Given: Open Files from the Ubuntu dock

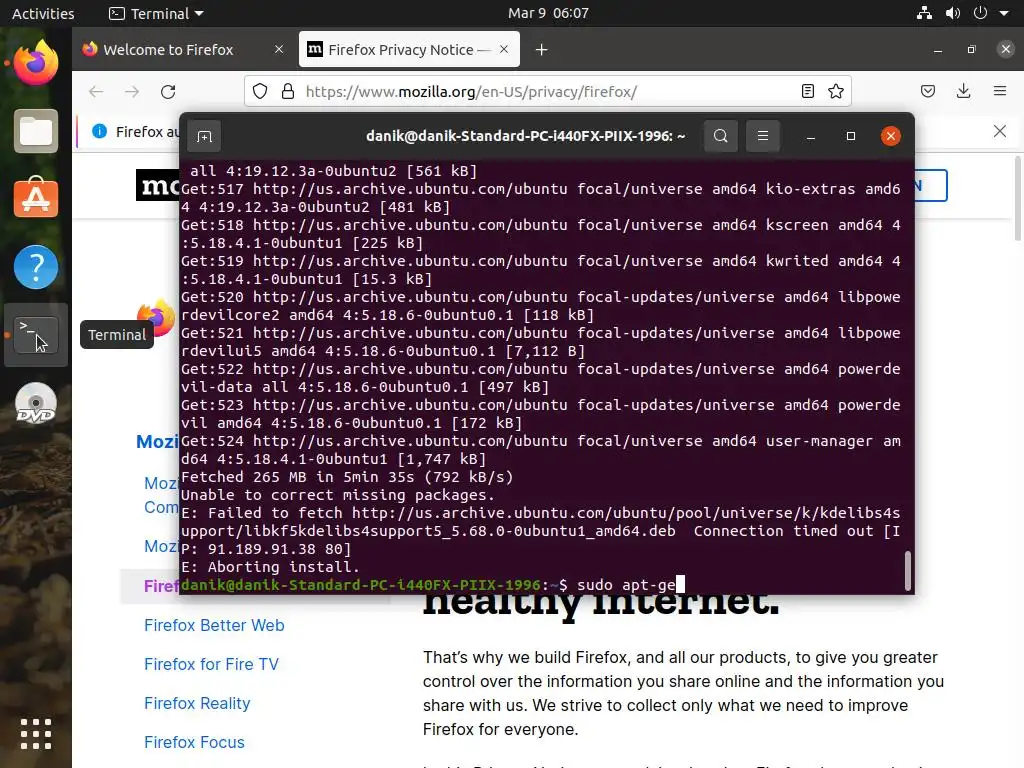Looking at the screenshot, I should pyautogui.click(x=36, y=131).
